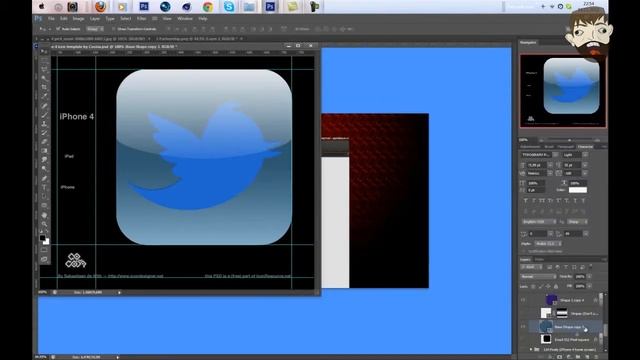640x360 pixels.
Task: Click the layer Fill value field
Action: click(x=580, y=286)
